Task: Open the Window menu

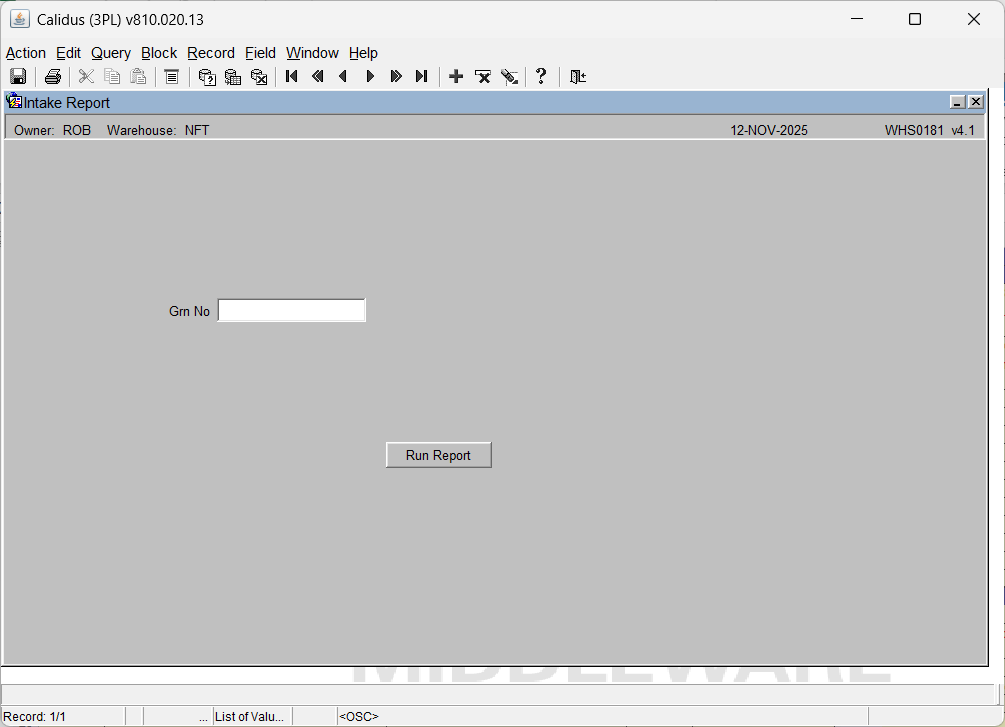Action: [x=312, y=53]
